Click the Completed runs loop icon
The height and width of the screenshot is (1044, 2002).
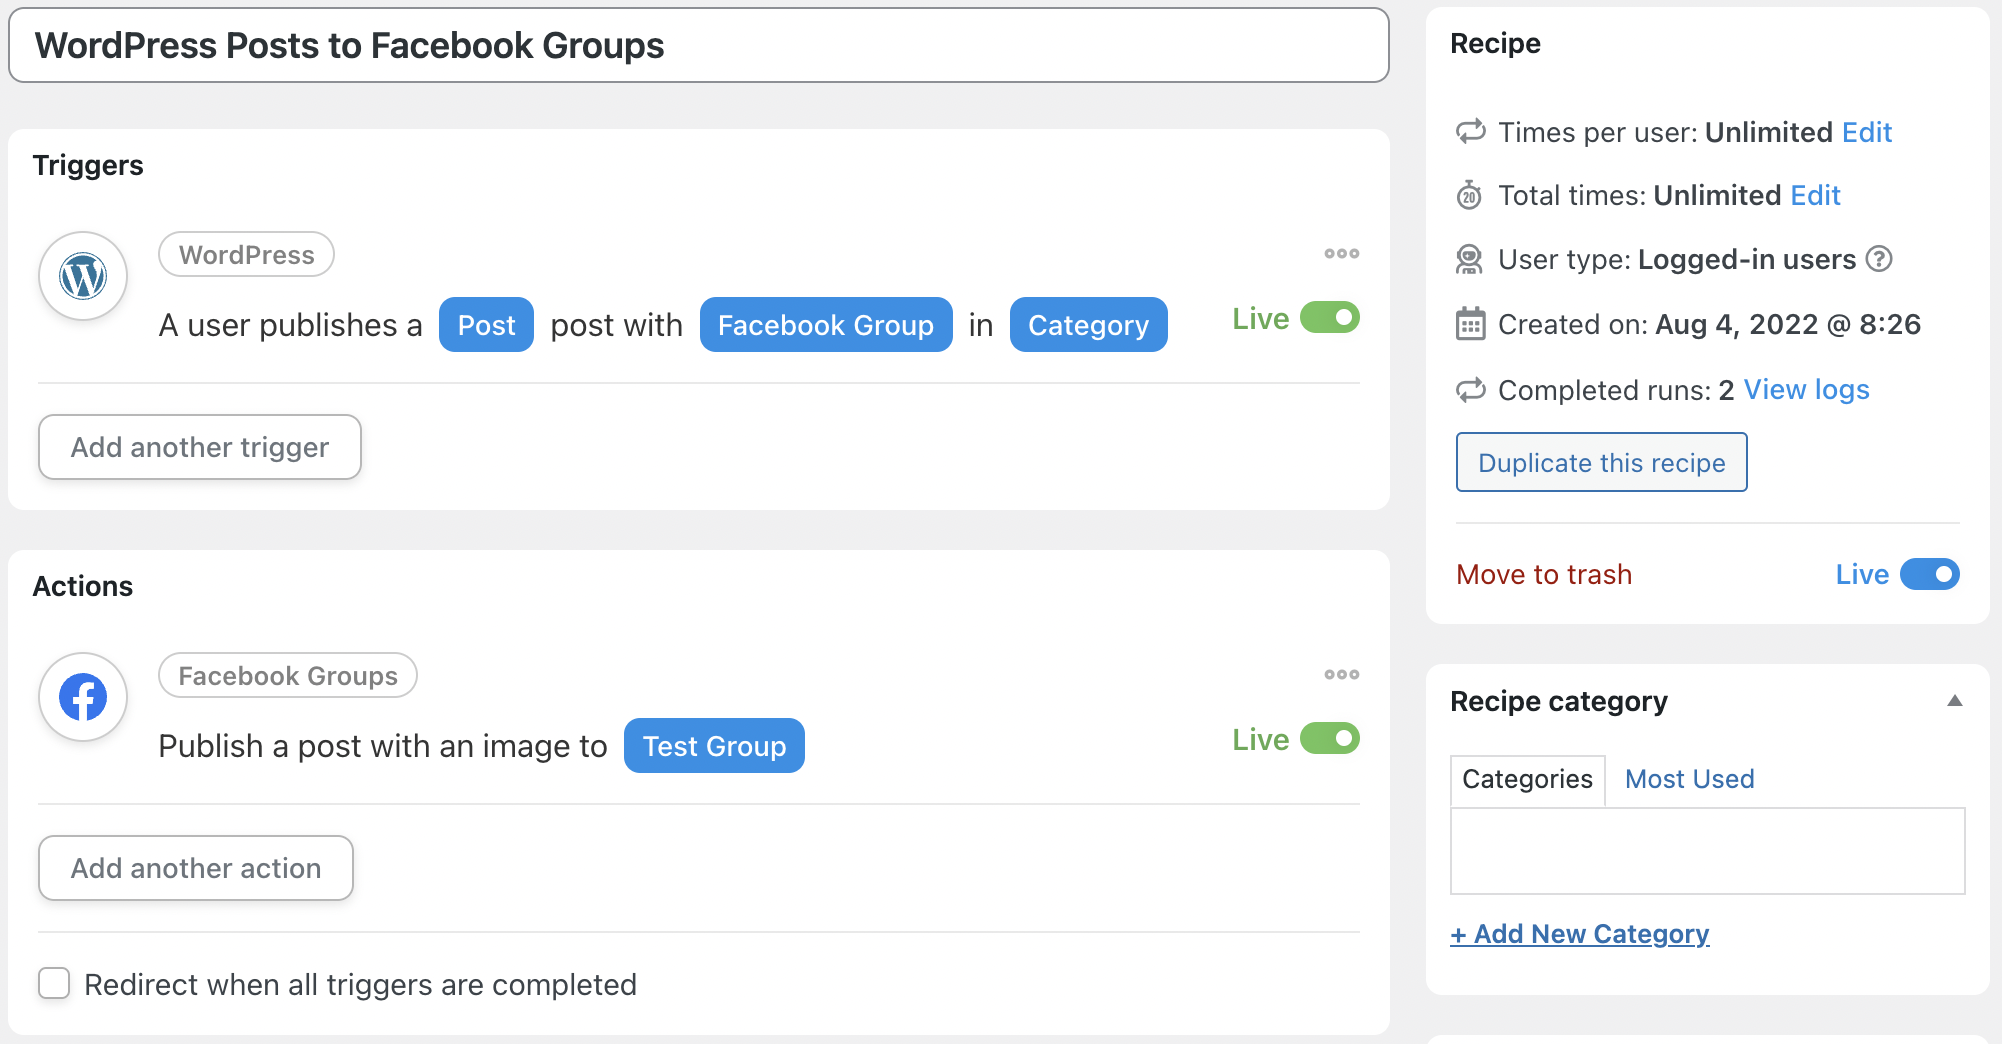(1470, 390)
